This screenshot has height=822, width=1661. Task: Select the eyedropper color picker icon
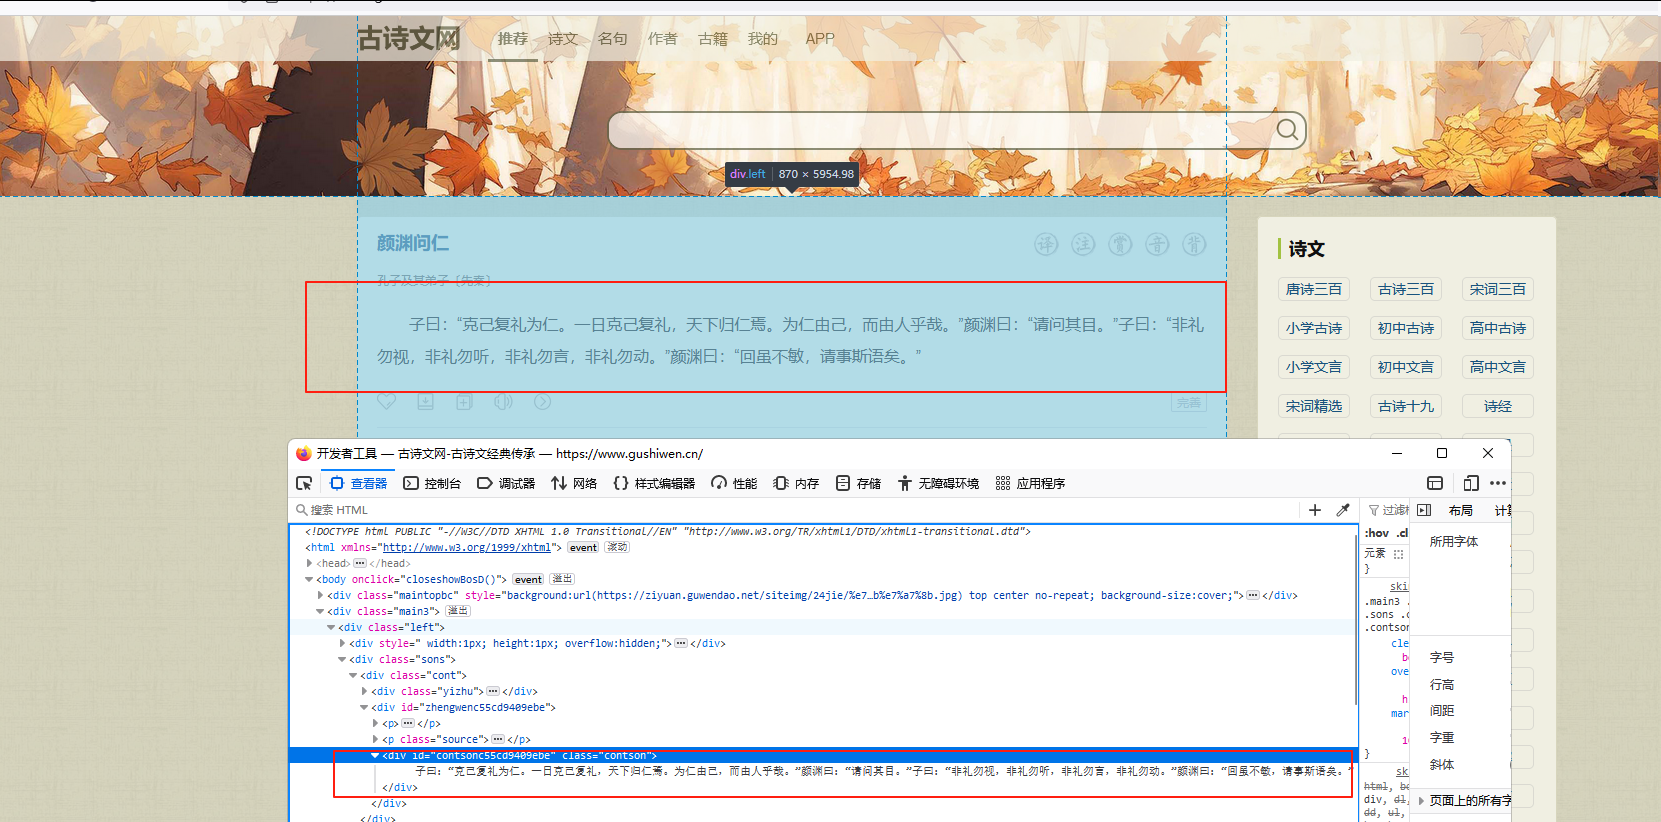pyautogui.click(x=1343, y=510)
